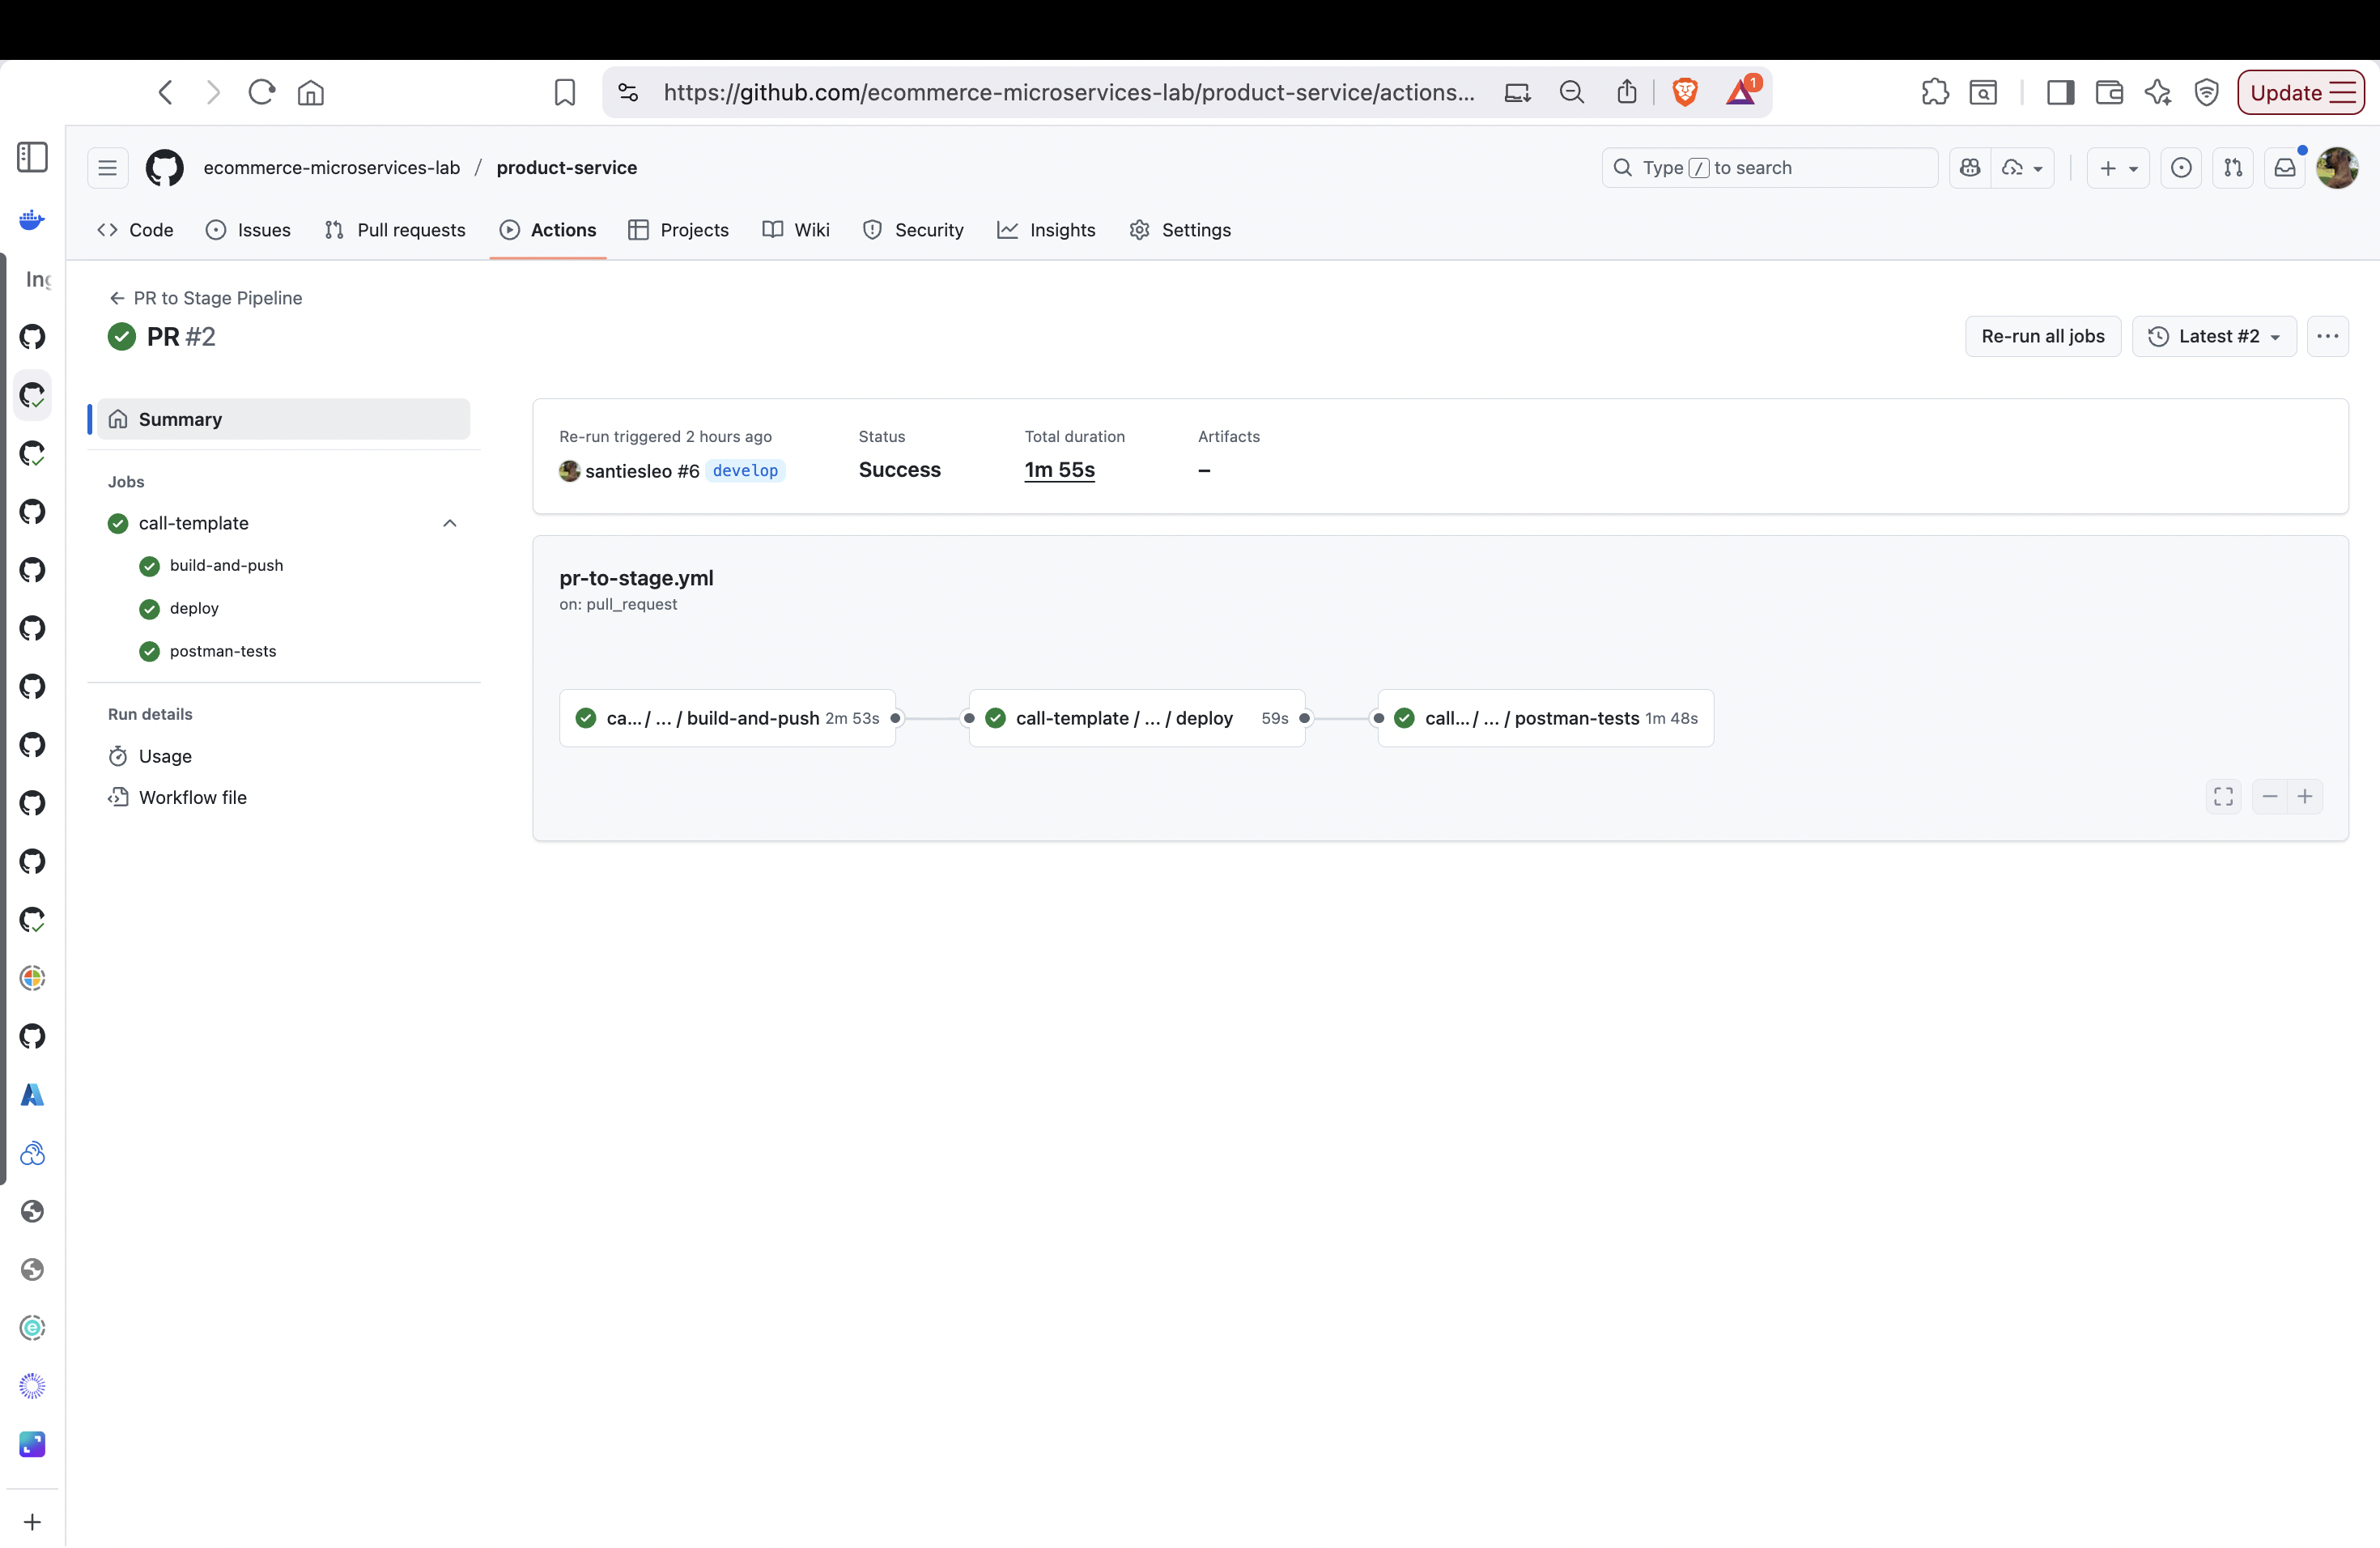Screen dimensions: 2380x1548
Task: Open the Security tab
Action: point(913,230)
